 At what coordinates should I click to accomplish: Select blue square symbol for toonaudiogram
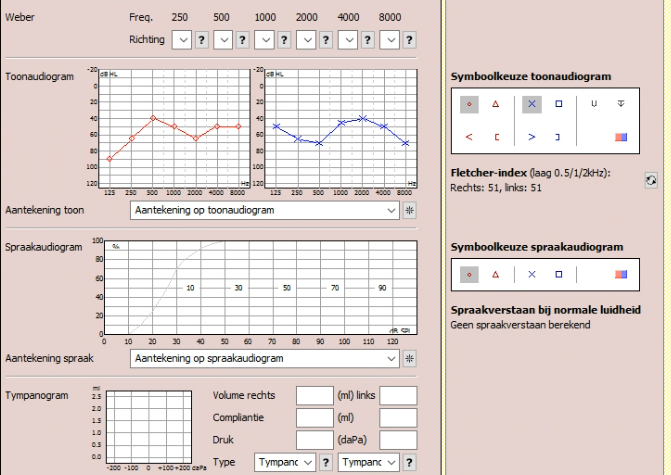tap(558, 104)
